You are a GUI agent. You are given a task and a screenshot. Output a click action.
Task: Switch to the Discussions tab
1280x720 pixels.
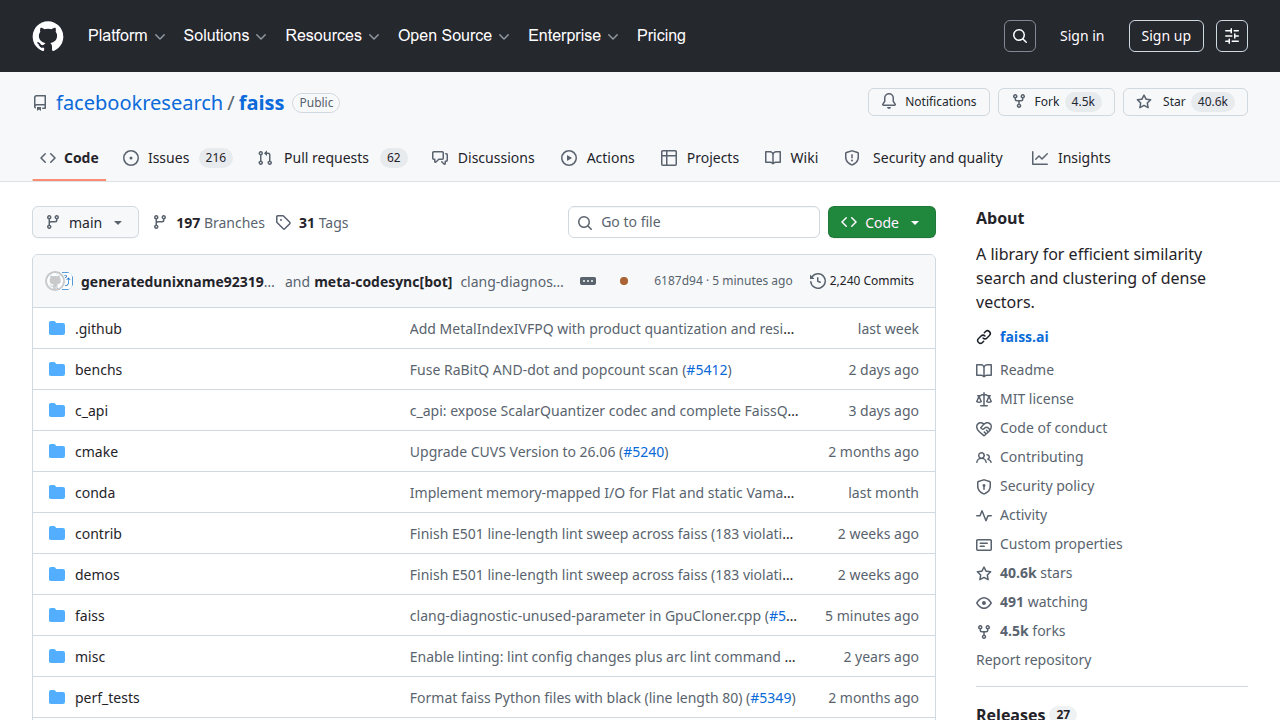pyautogui.click(x=483, y=158)
